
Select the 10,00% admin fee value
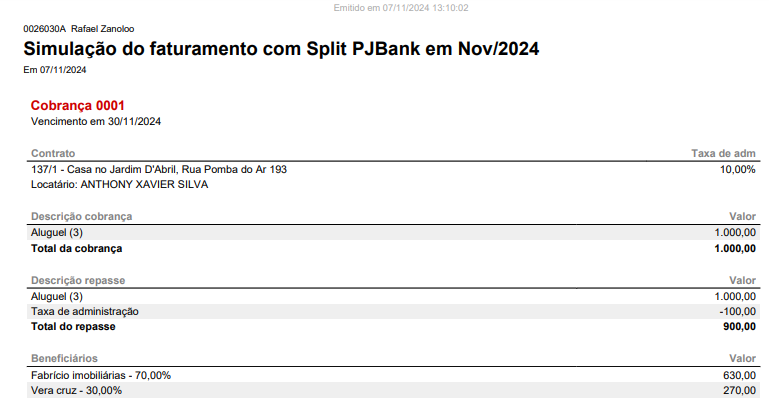point(738,170)
